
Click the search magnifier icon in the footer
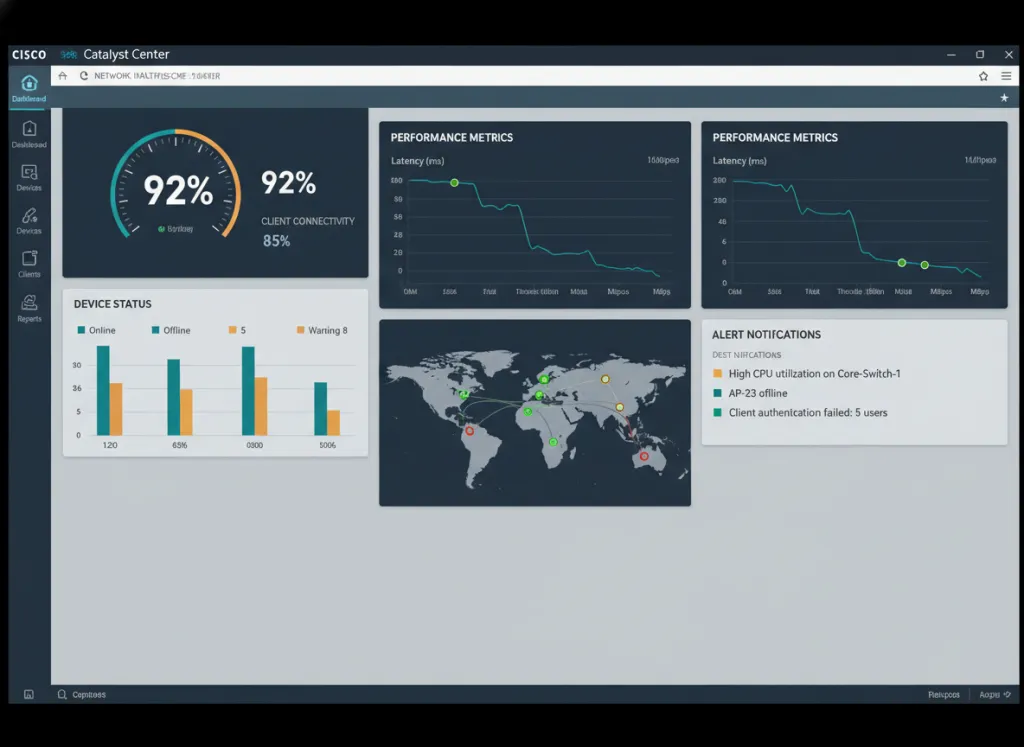pyautogui.click(x=62, y=694)
